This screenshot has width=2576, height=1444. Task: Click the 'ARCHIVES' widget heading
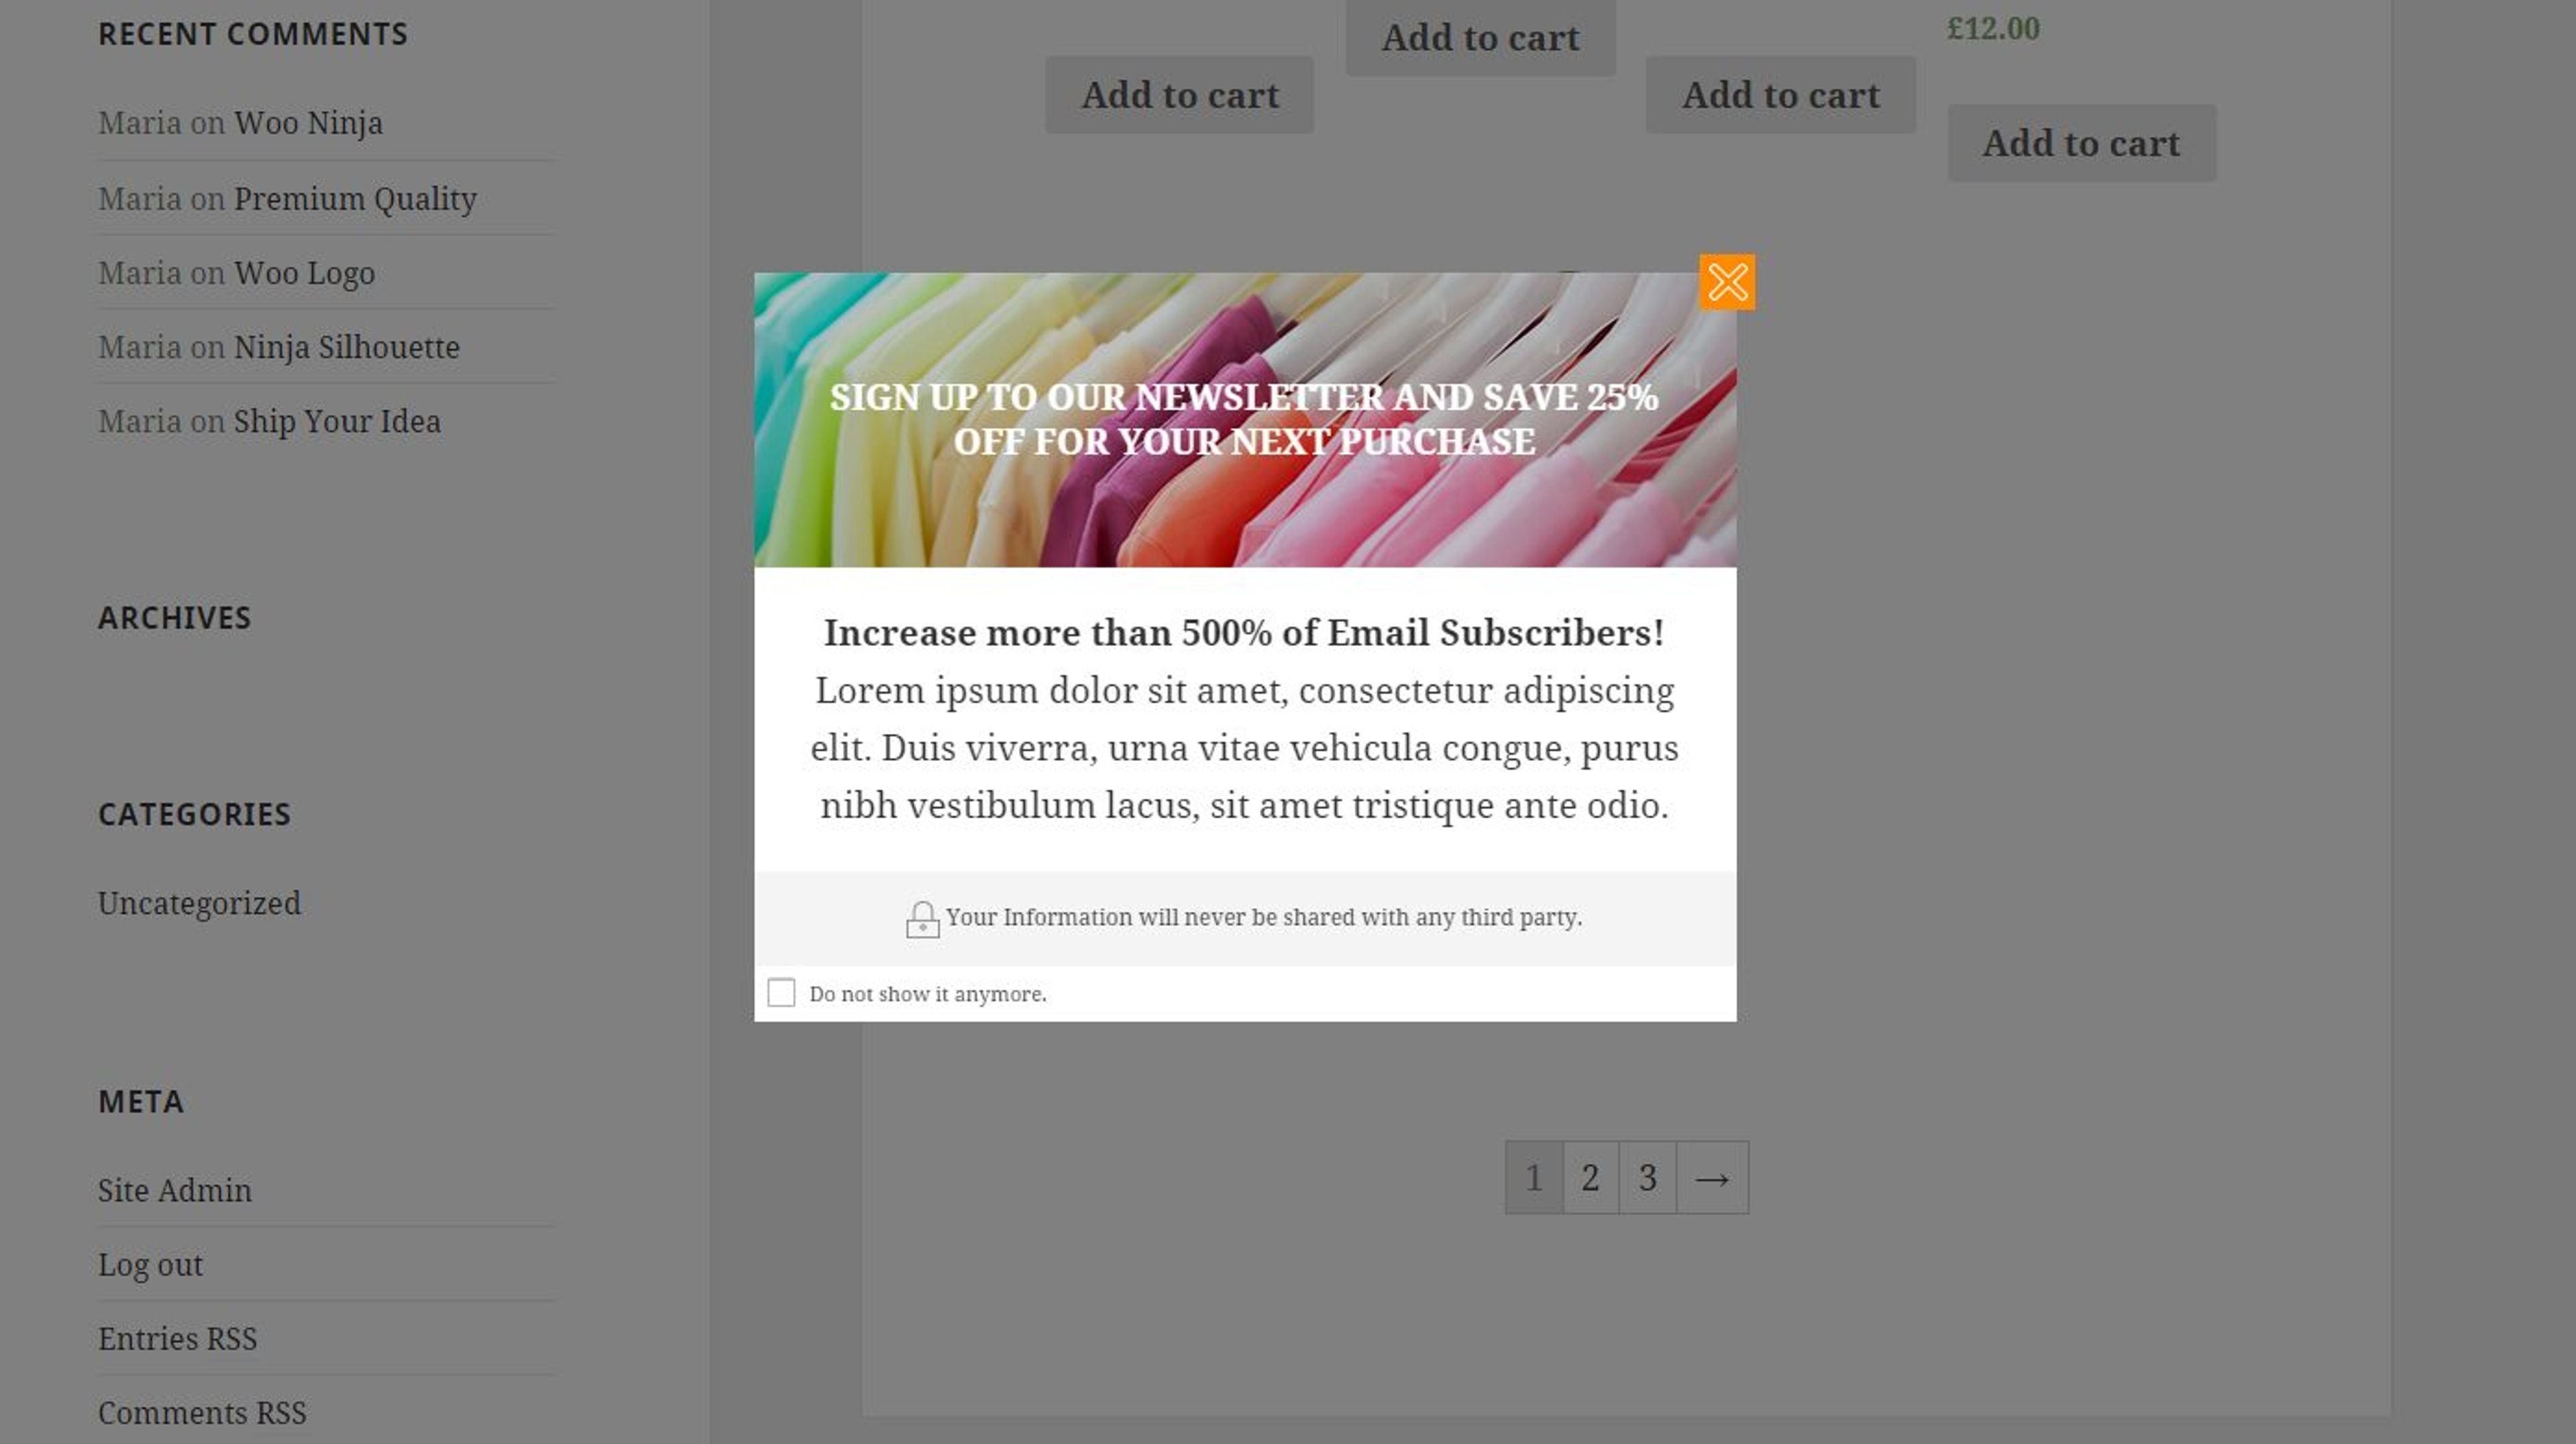[x=175, y=618]
